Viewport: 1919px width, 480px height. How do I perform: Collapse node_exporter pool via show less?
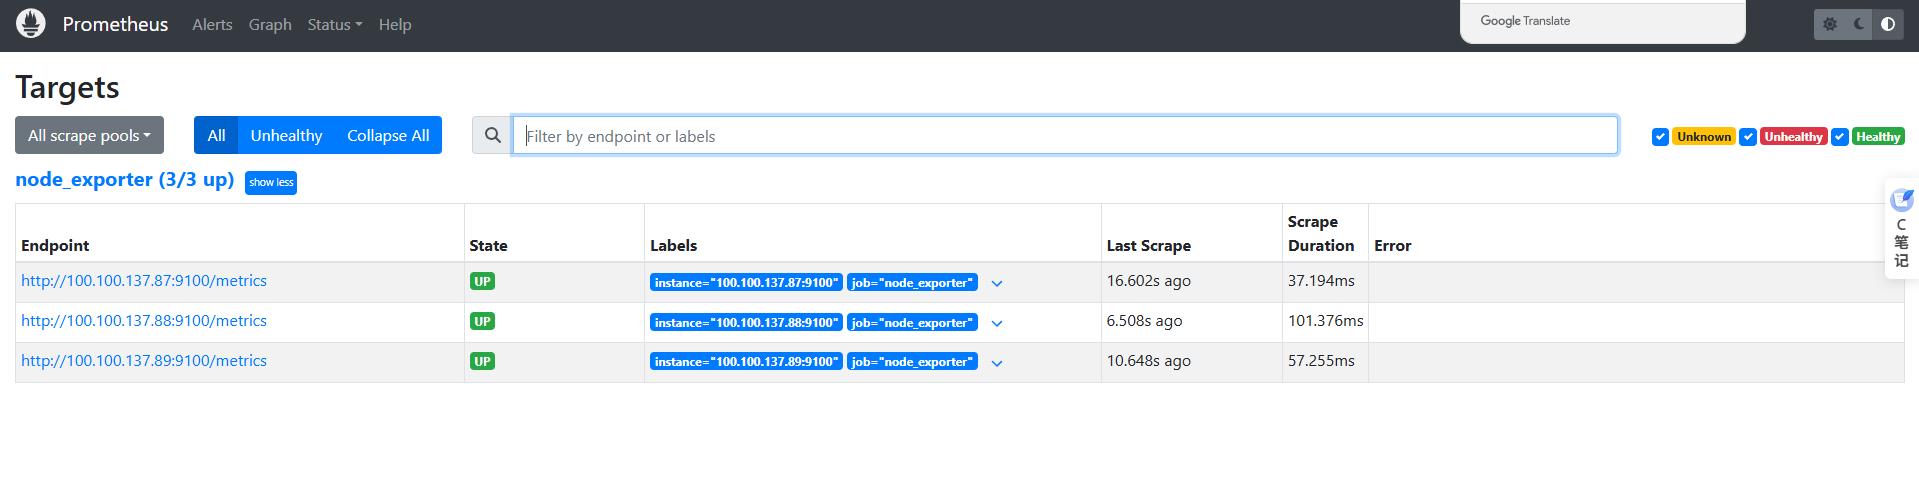coord(271,182)
